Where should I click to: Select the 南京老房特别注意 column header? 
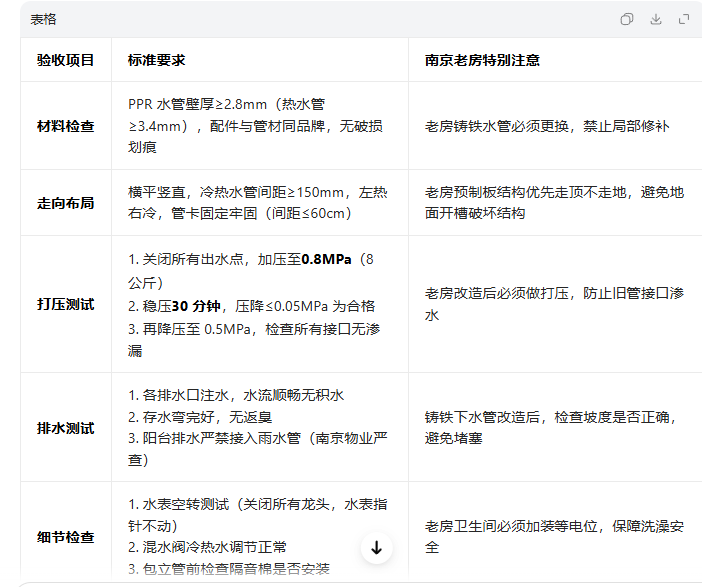[x=482, y=60]
